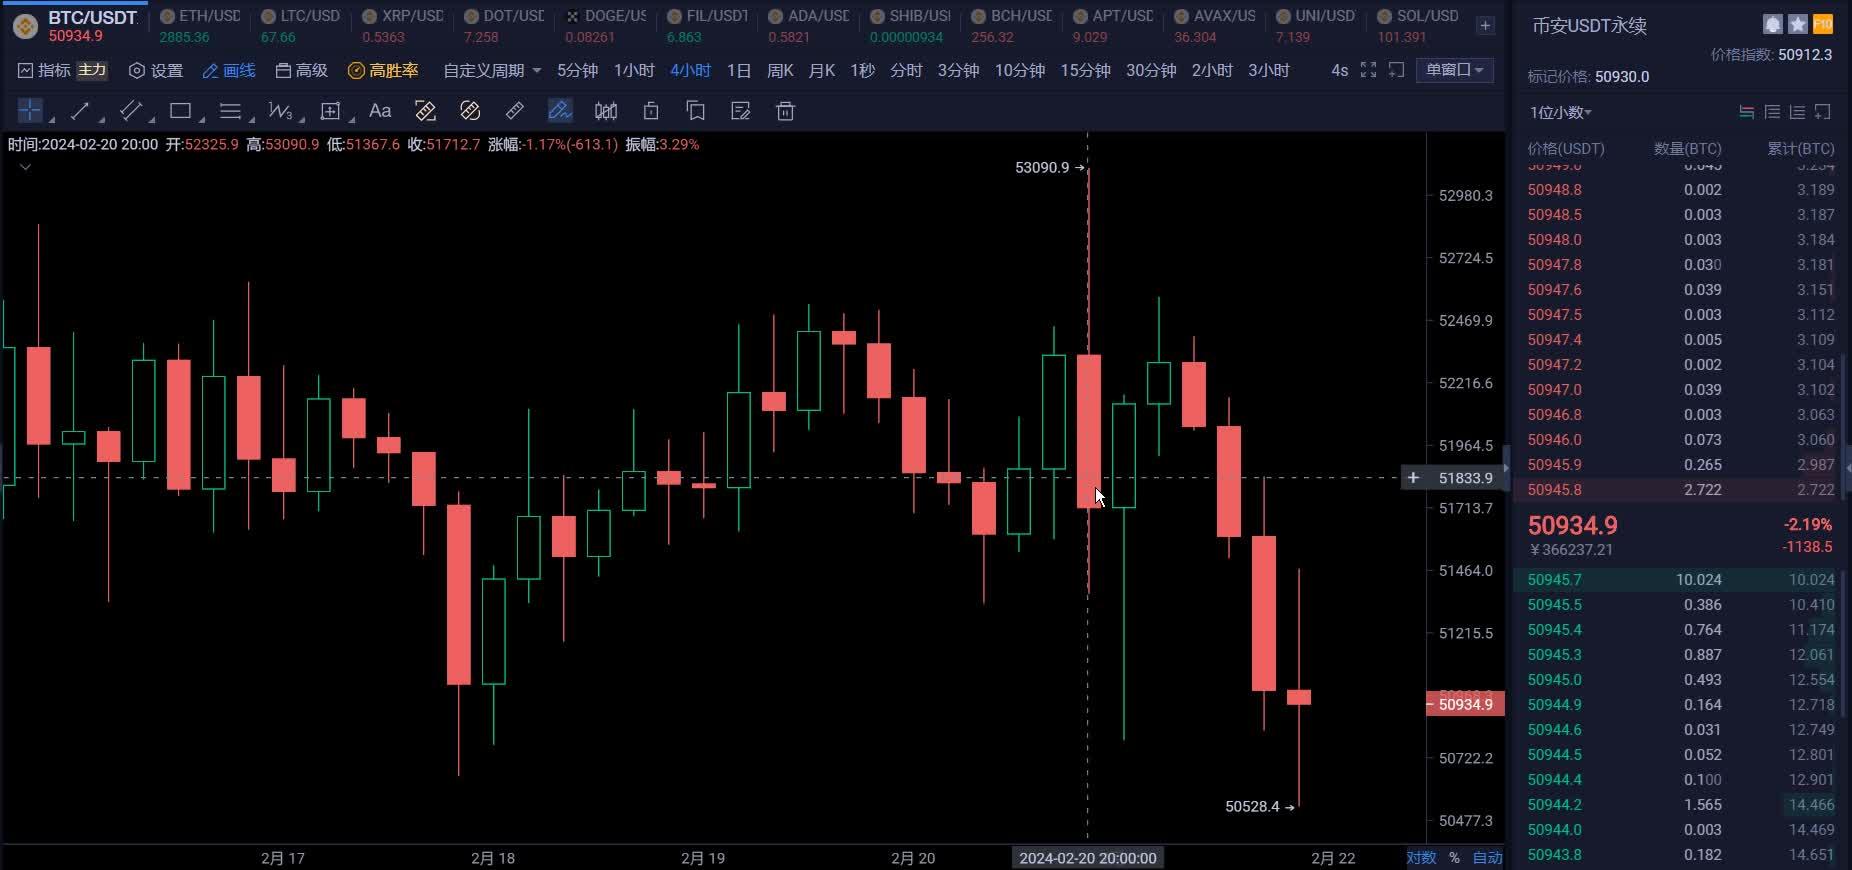Open the 高胜率 feature
The width and height of the screenshot is (1852, 870).
(x=383, y=70)
